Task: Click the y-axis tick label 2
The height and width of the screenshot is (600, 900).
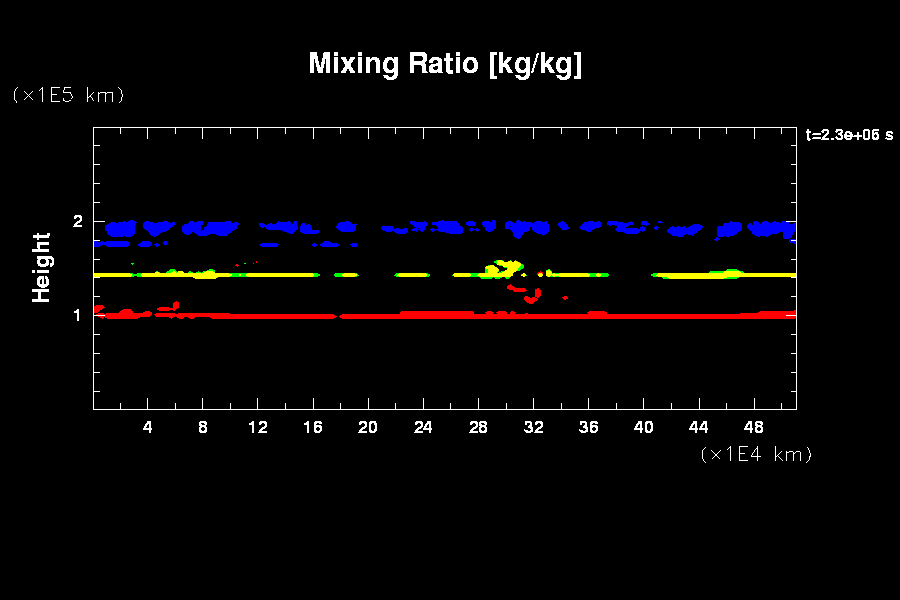Action: tap(76, 222)
